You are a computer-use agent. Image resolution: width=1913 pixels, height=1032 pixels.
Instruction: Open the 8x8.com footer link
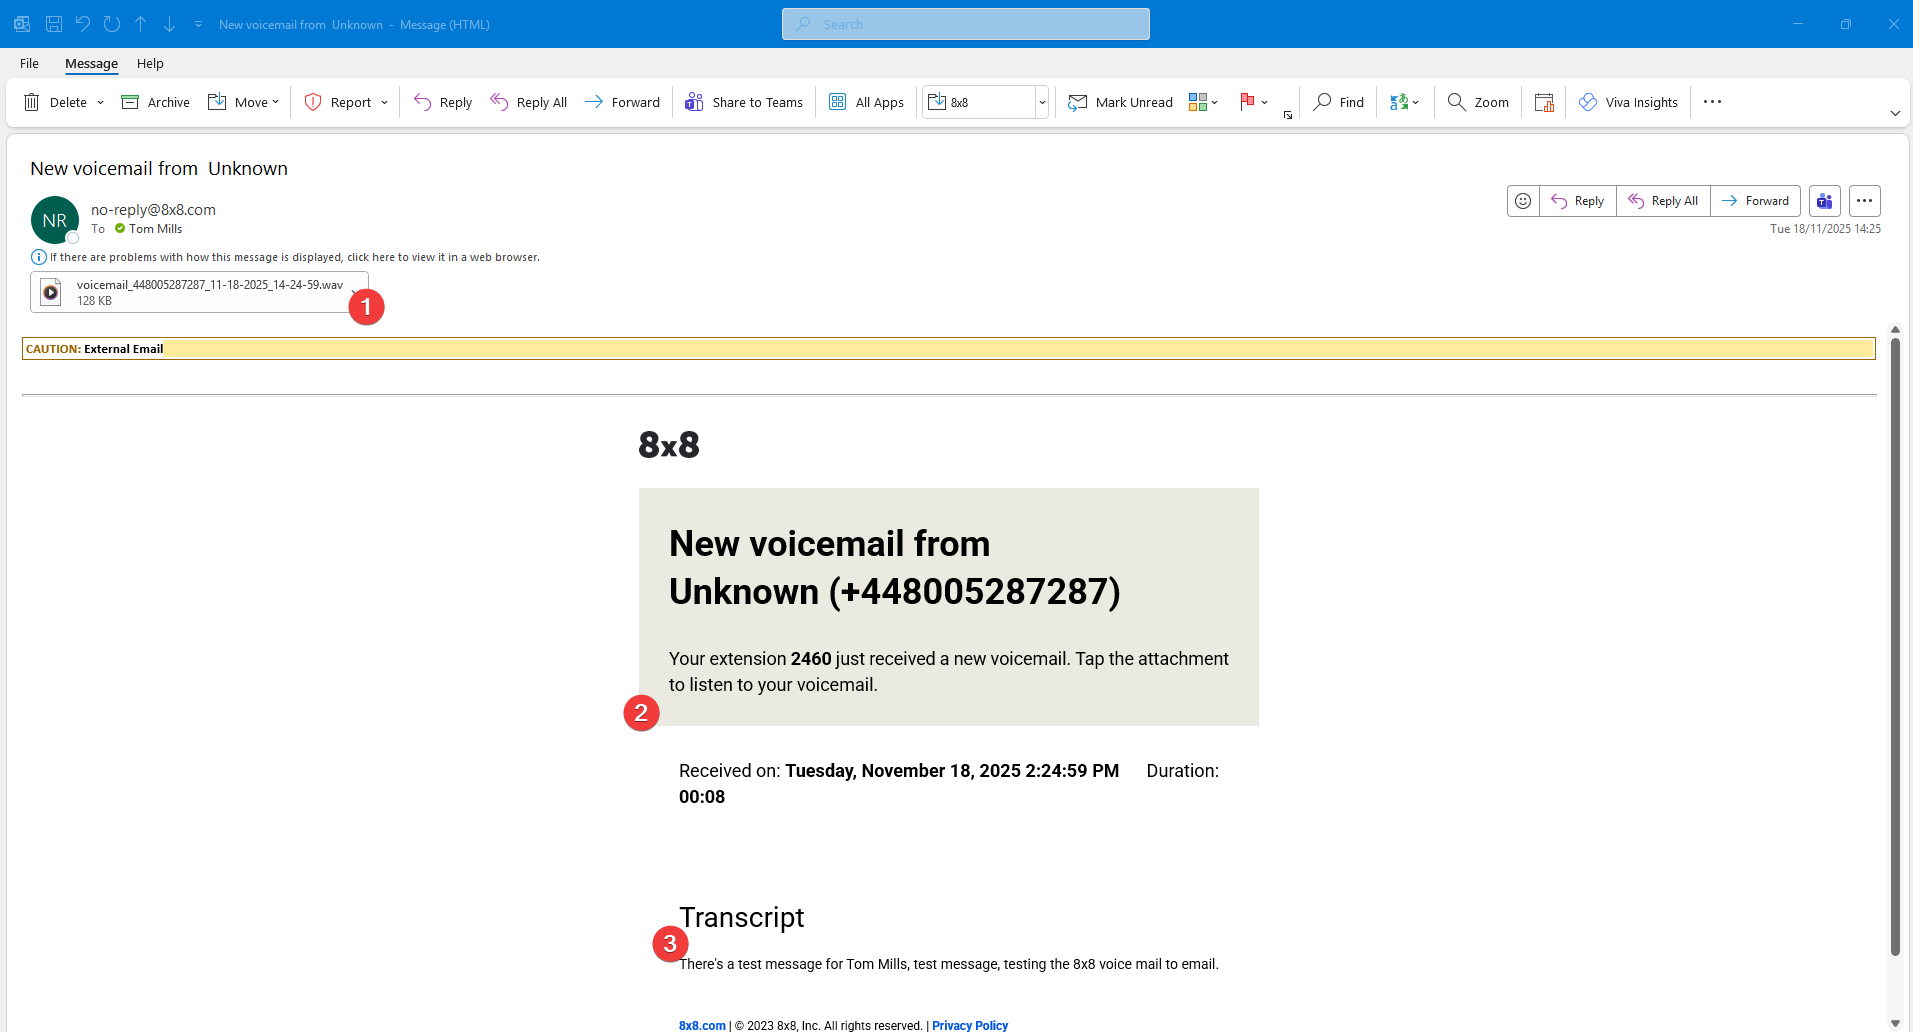point(702,1025)
